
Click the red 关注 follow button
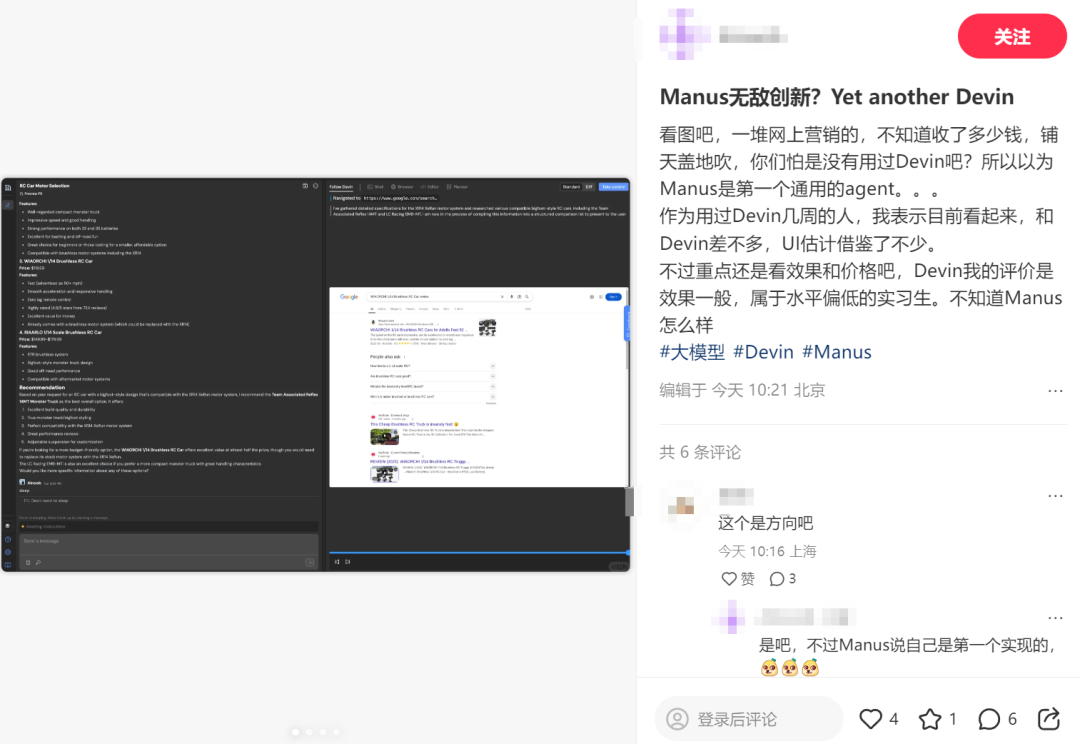[x=1012, y=36]
